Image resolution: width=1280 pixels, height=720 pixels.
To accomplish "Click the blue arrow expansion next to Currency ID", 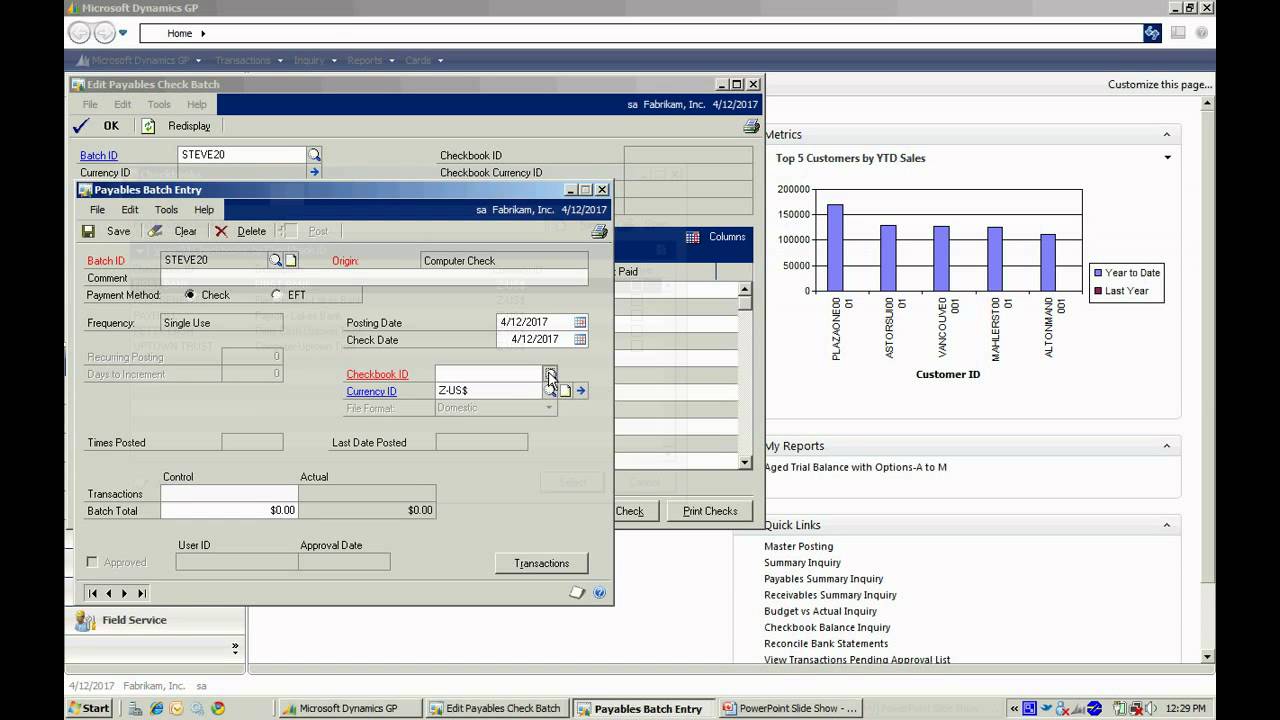I will 580,391.
